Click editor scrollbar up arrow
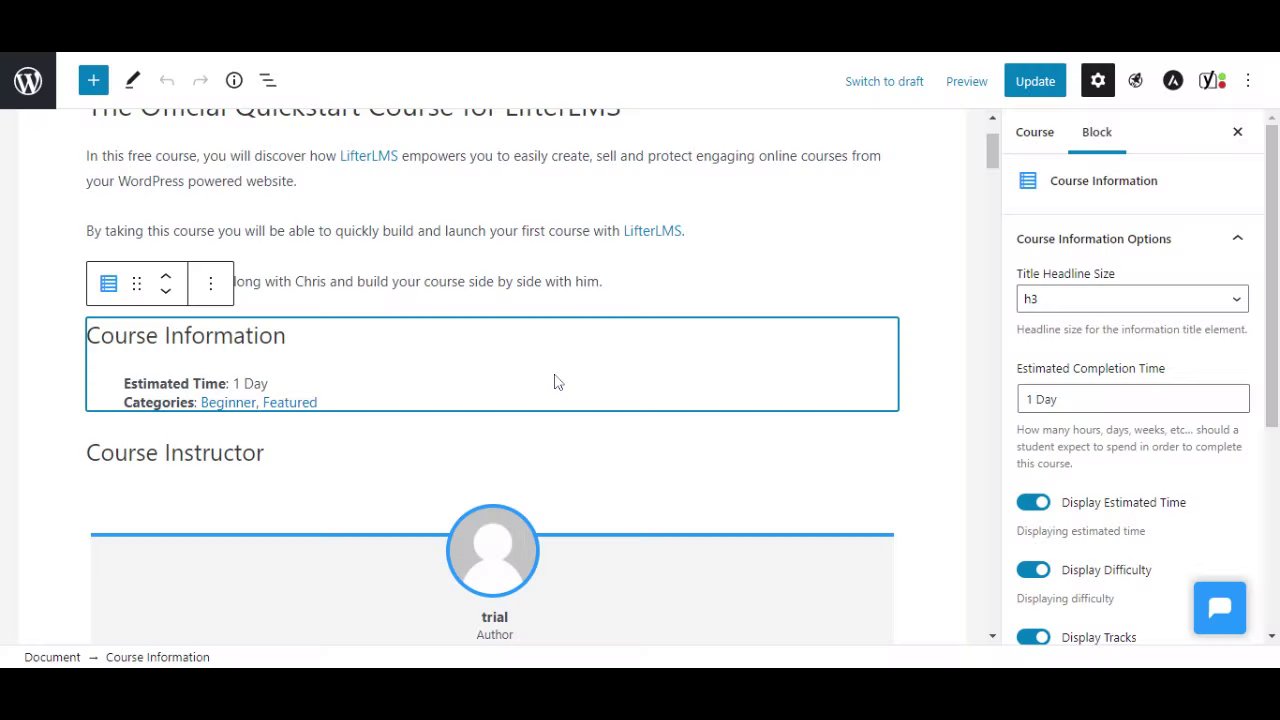Viewport: 1280px width, 720px height. [992, 118]
